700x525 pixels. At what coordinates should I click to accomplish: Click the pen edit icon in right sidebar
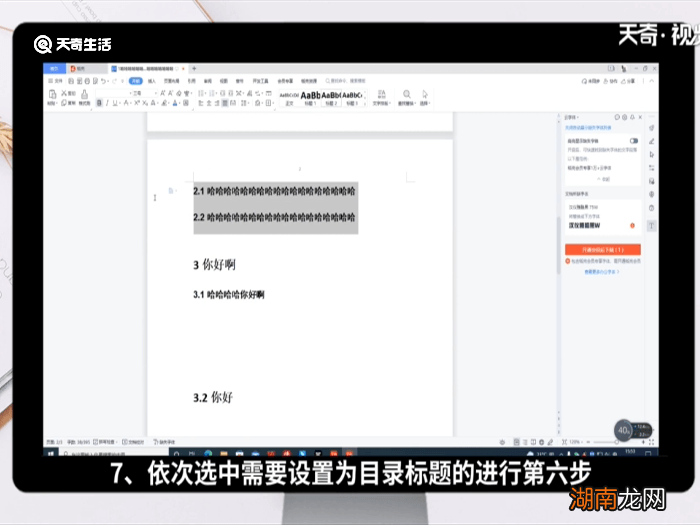coord(652,141)
